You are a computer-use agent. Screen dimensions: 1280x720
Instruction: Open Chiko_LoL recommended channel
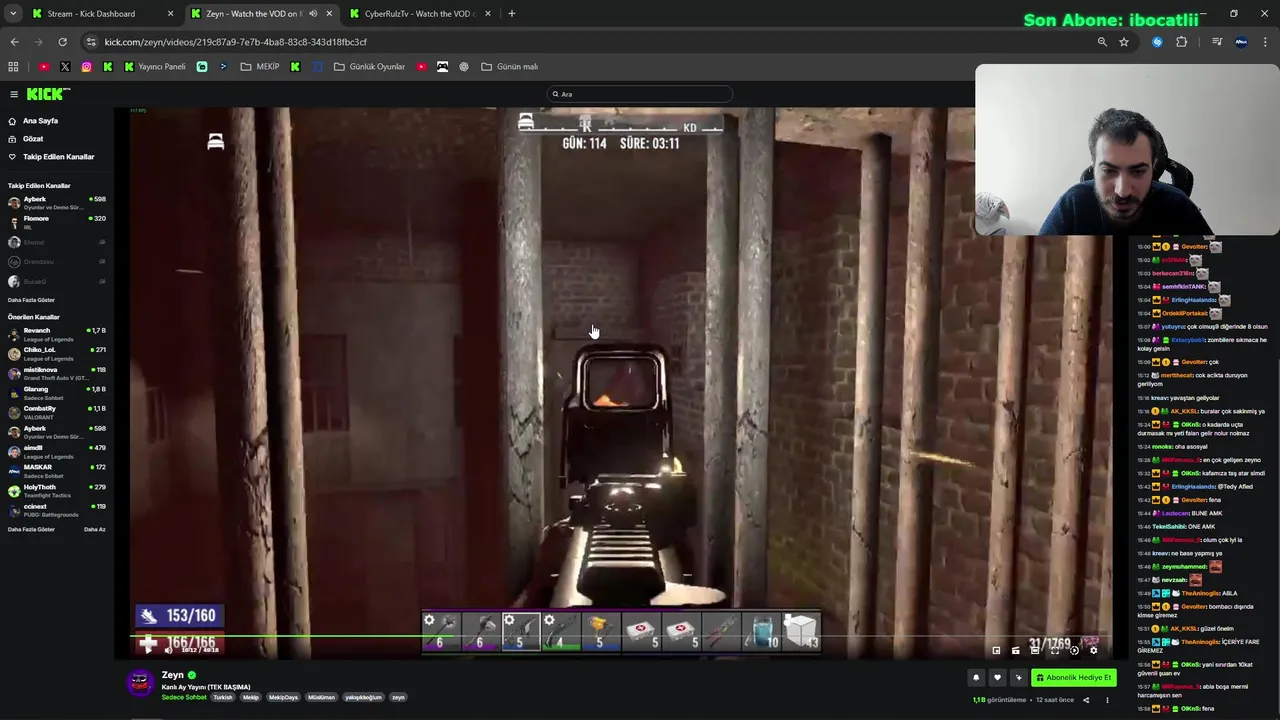coord(57,353)
